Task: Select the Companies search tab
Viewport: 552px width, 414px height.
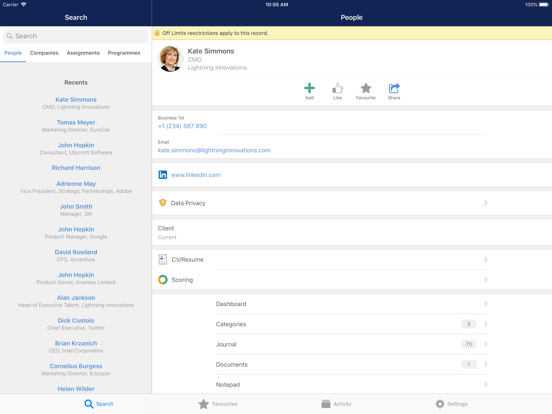Action: (x=44, y=53)
